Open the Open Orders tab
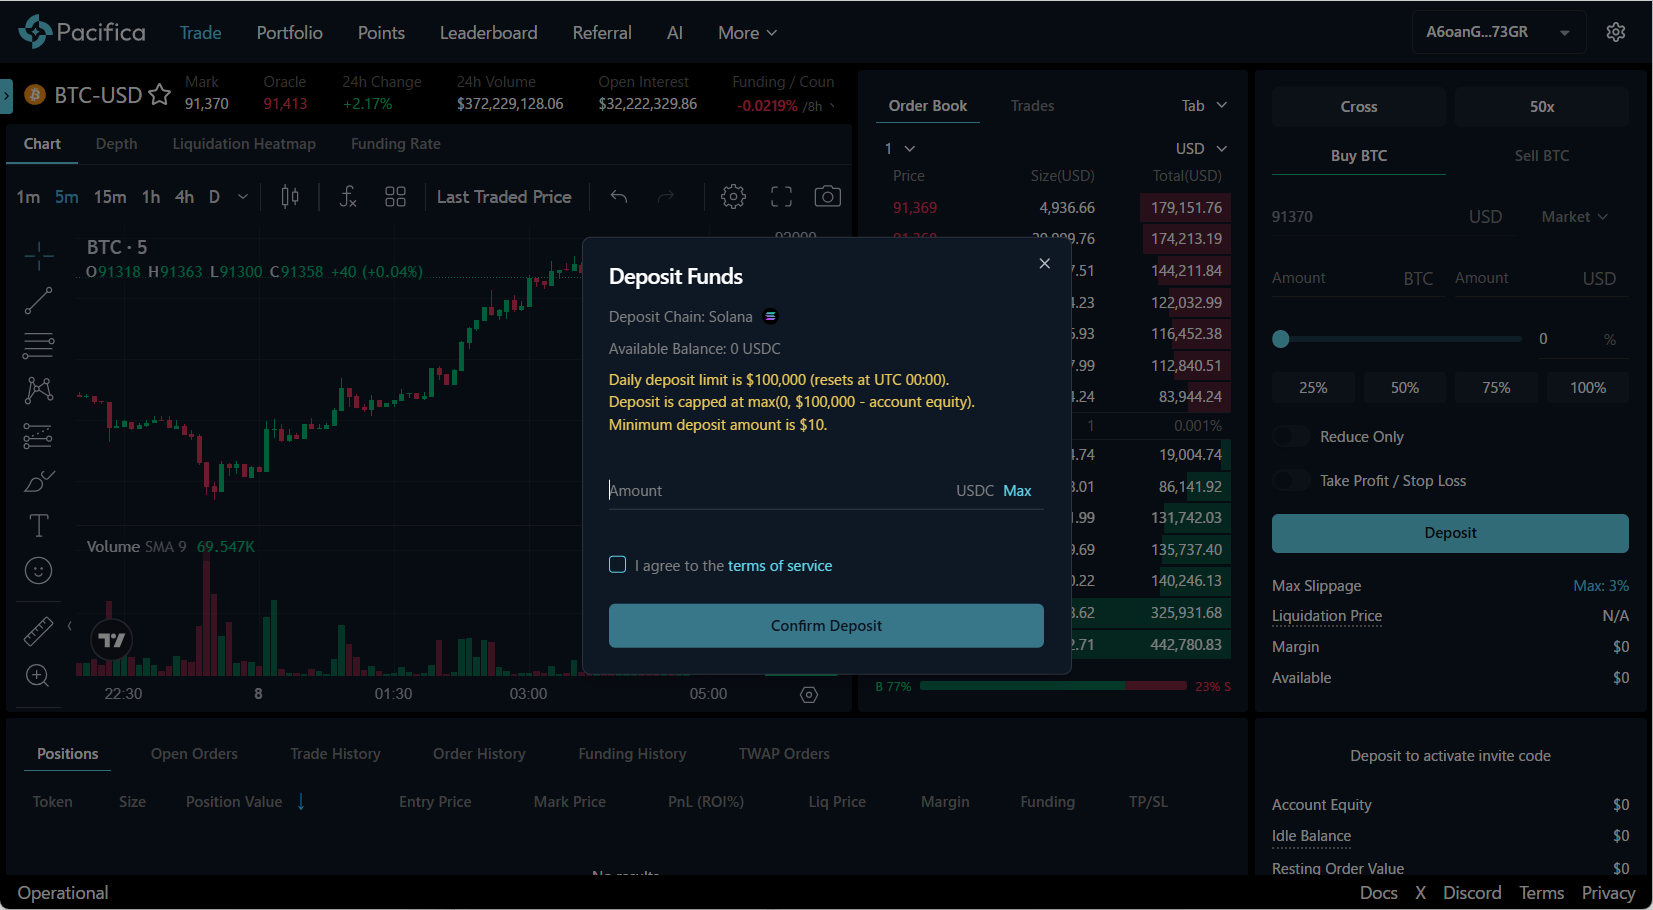 tap(194, 754)
